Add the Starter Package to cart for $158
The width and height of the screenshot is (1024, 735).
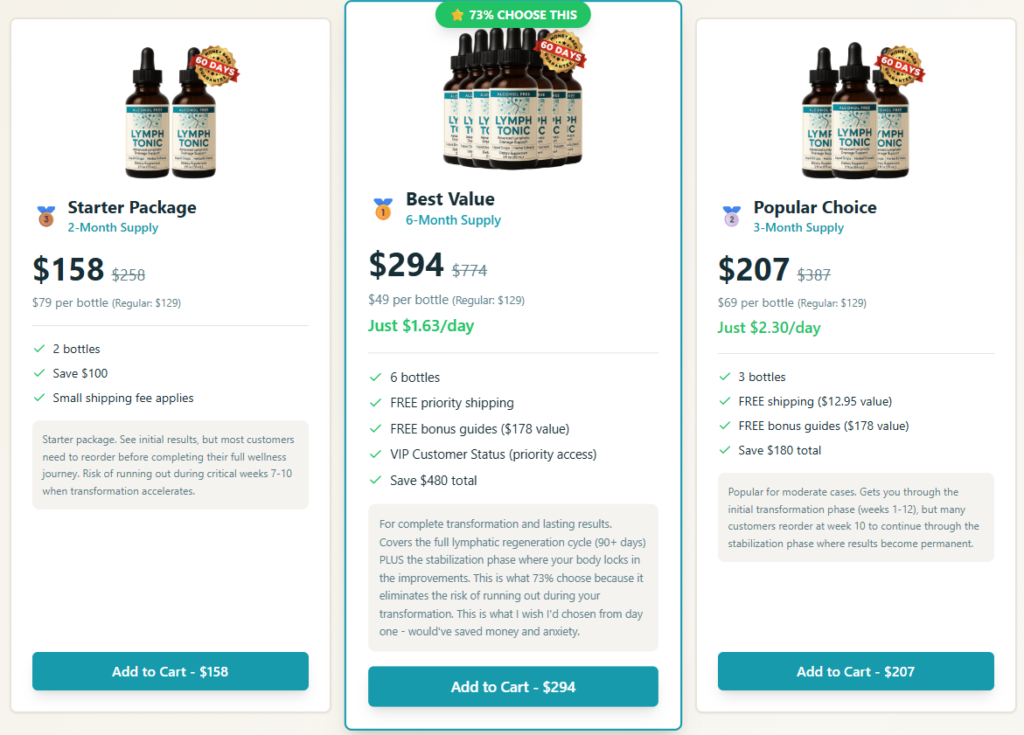[170, 671]
